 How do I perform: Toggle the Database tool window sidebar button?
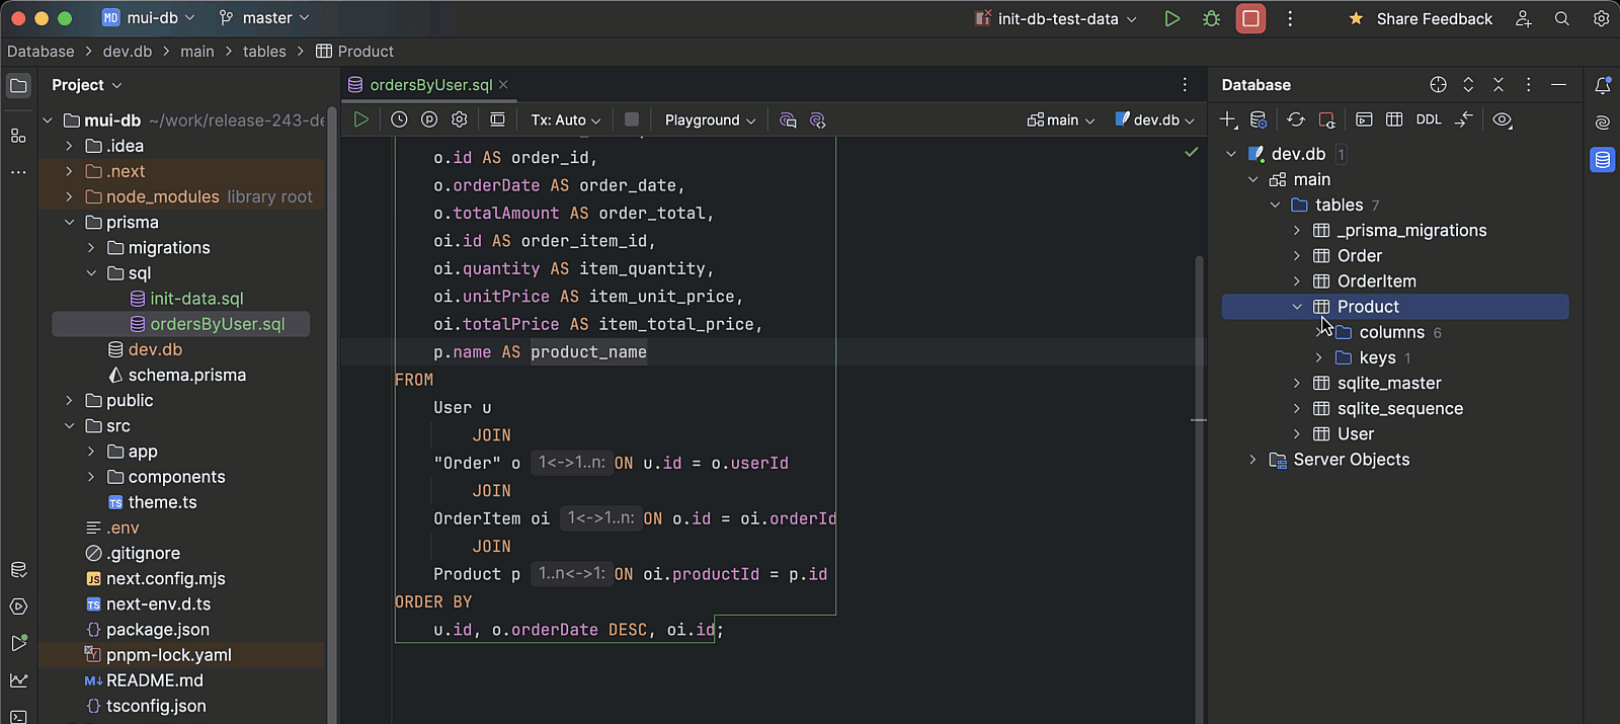click(x=1602, y=160)
